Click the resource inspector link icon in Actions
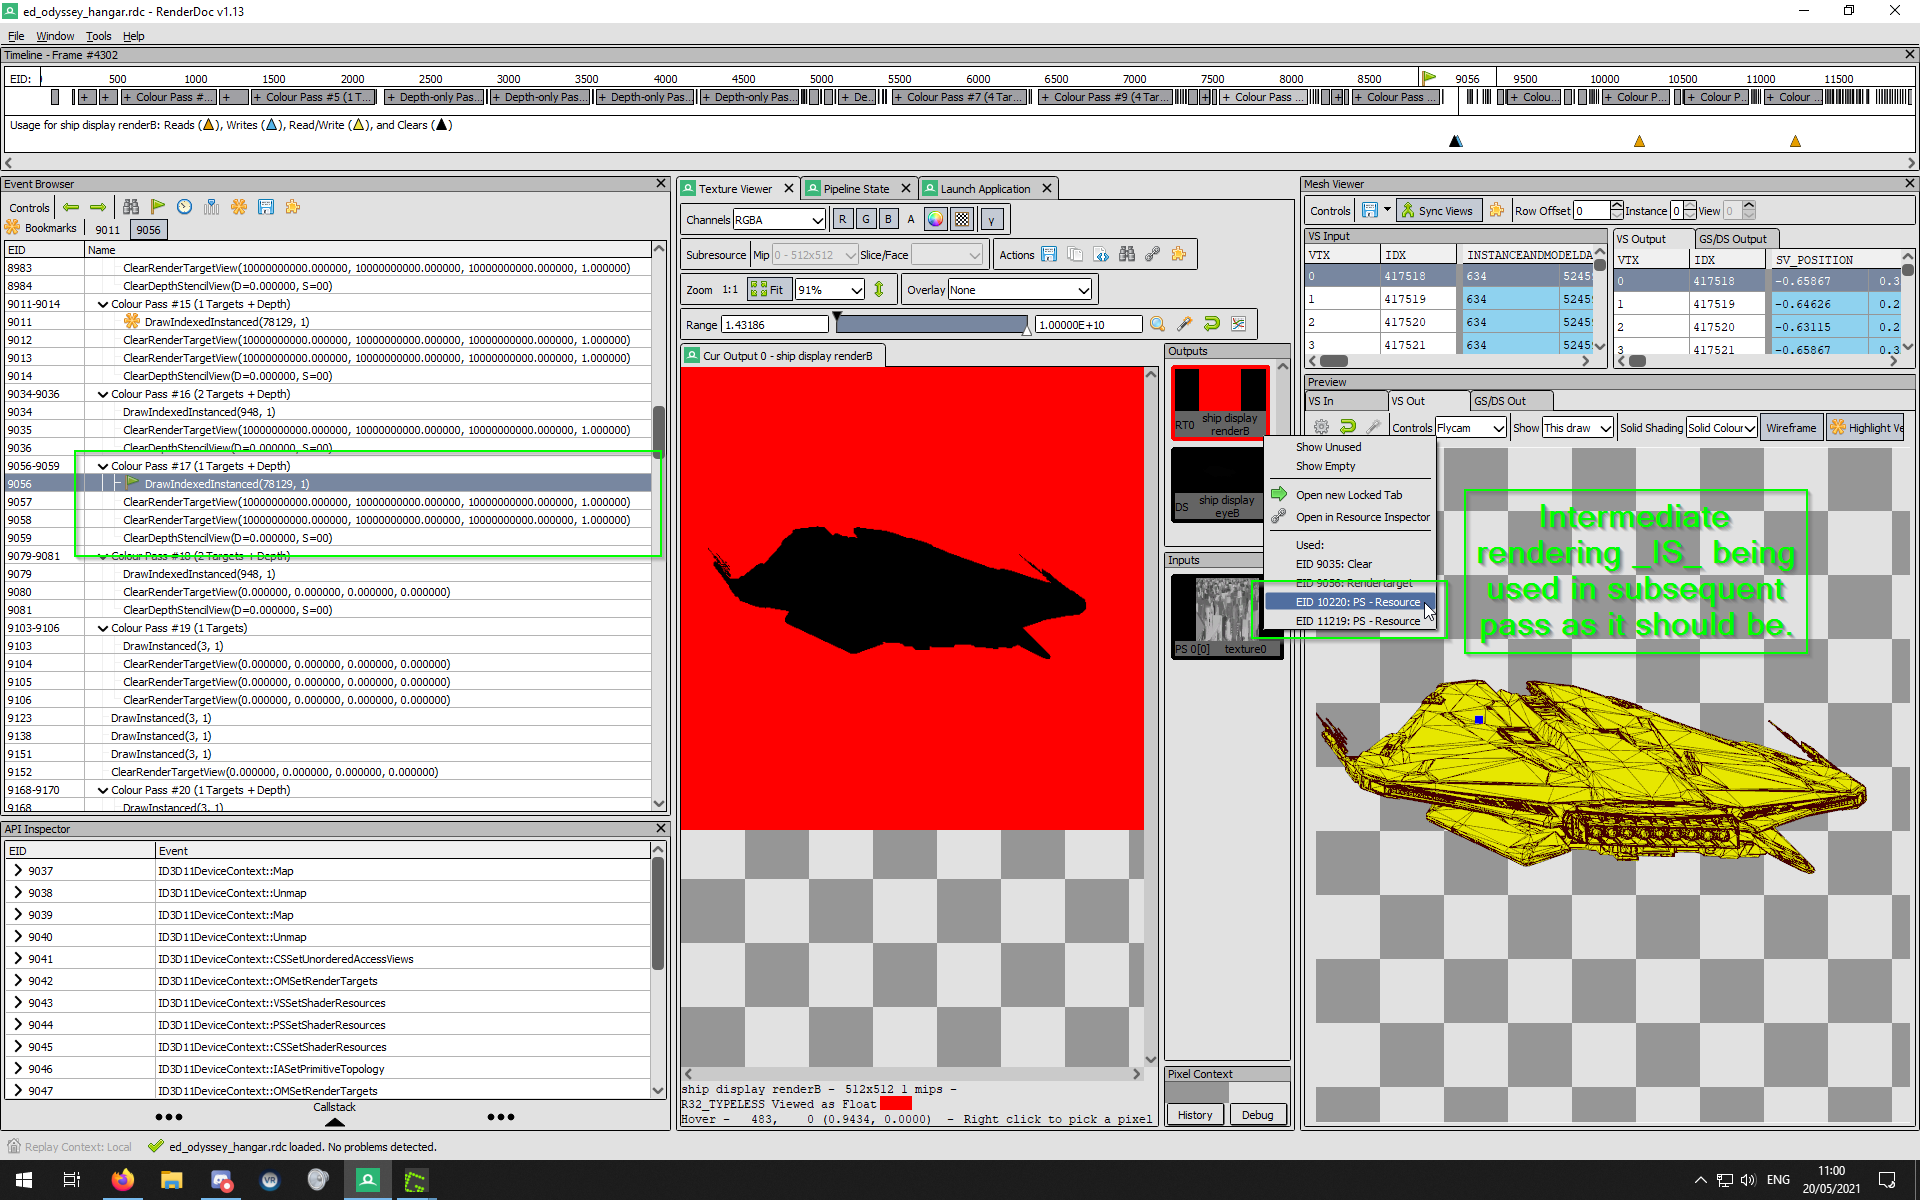1920x1200 pixels. (1153, 255)
